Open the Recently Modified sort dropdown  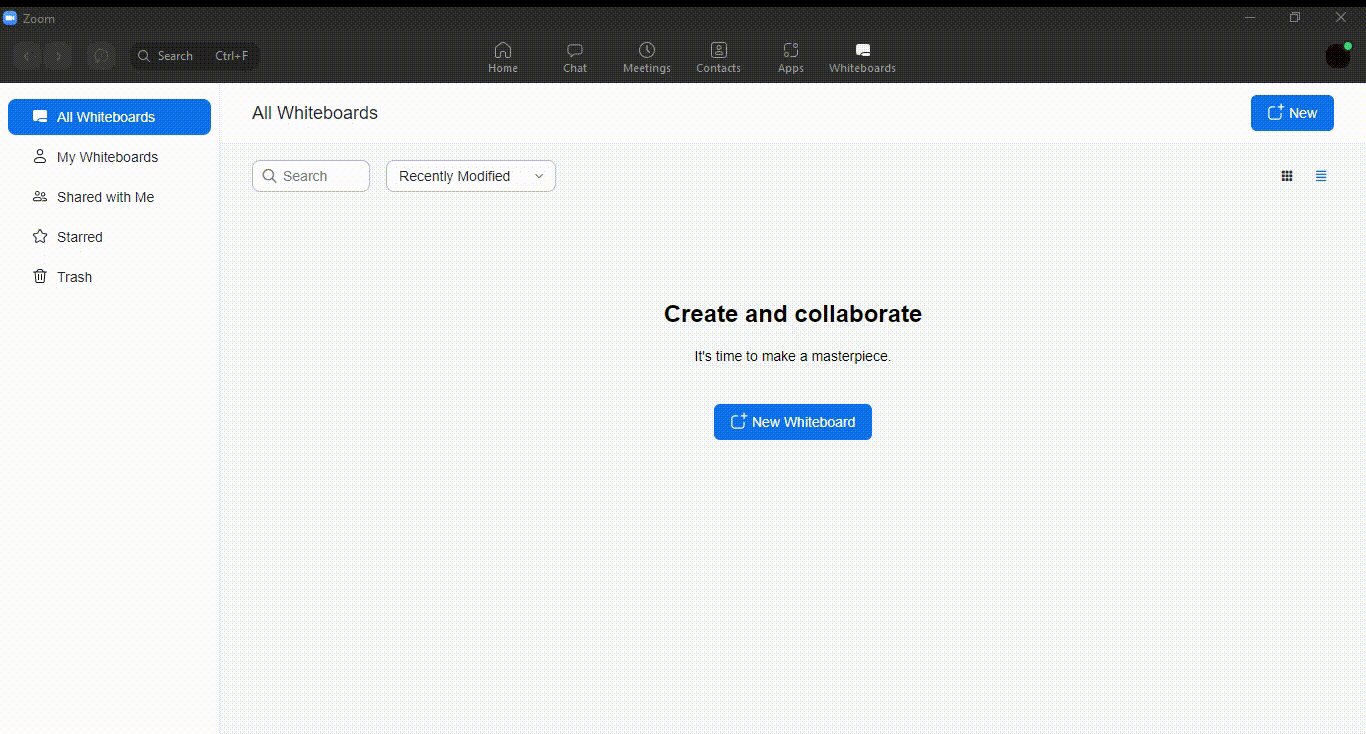470,176
